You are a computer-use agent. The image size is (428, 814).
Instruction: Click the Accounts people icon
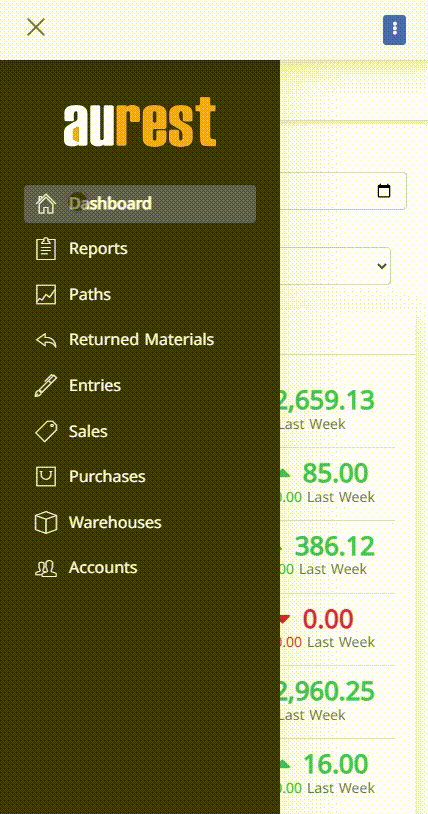point(46,568)
